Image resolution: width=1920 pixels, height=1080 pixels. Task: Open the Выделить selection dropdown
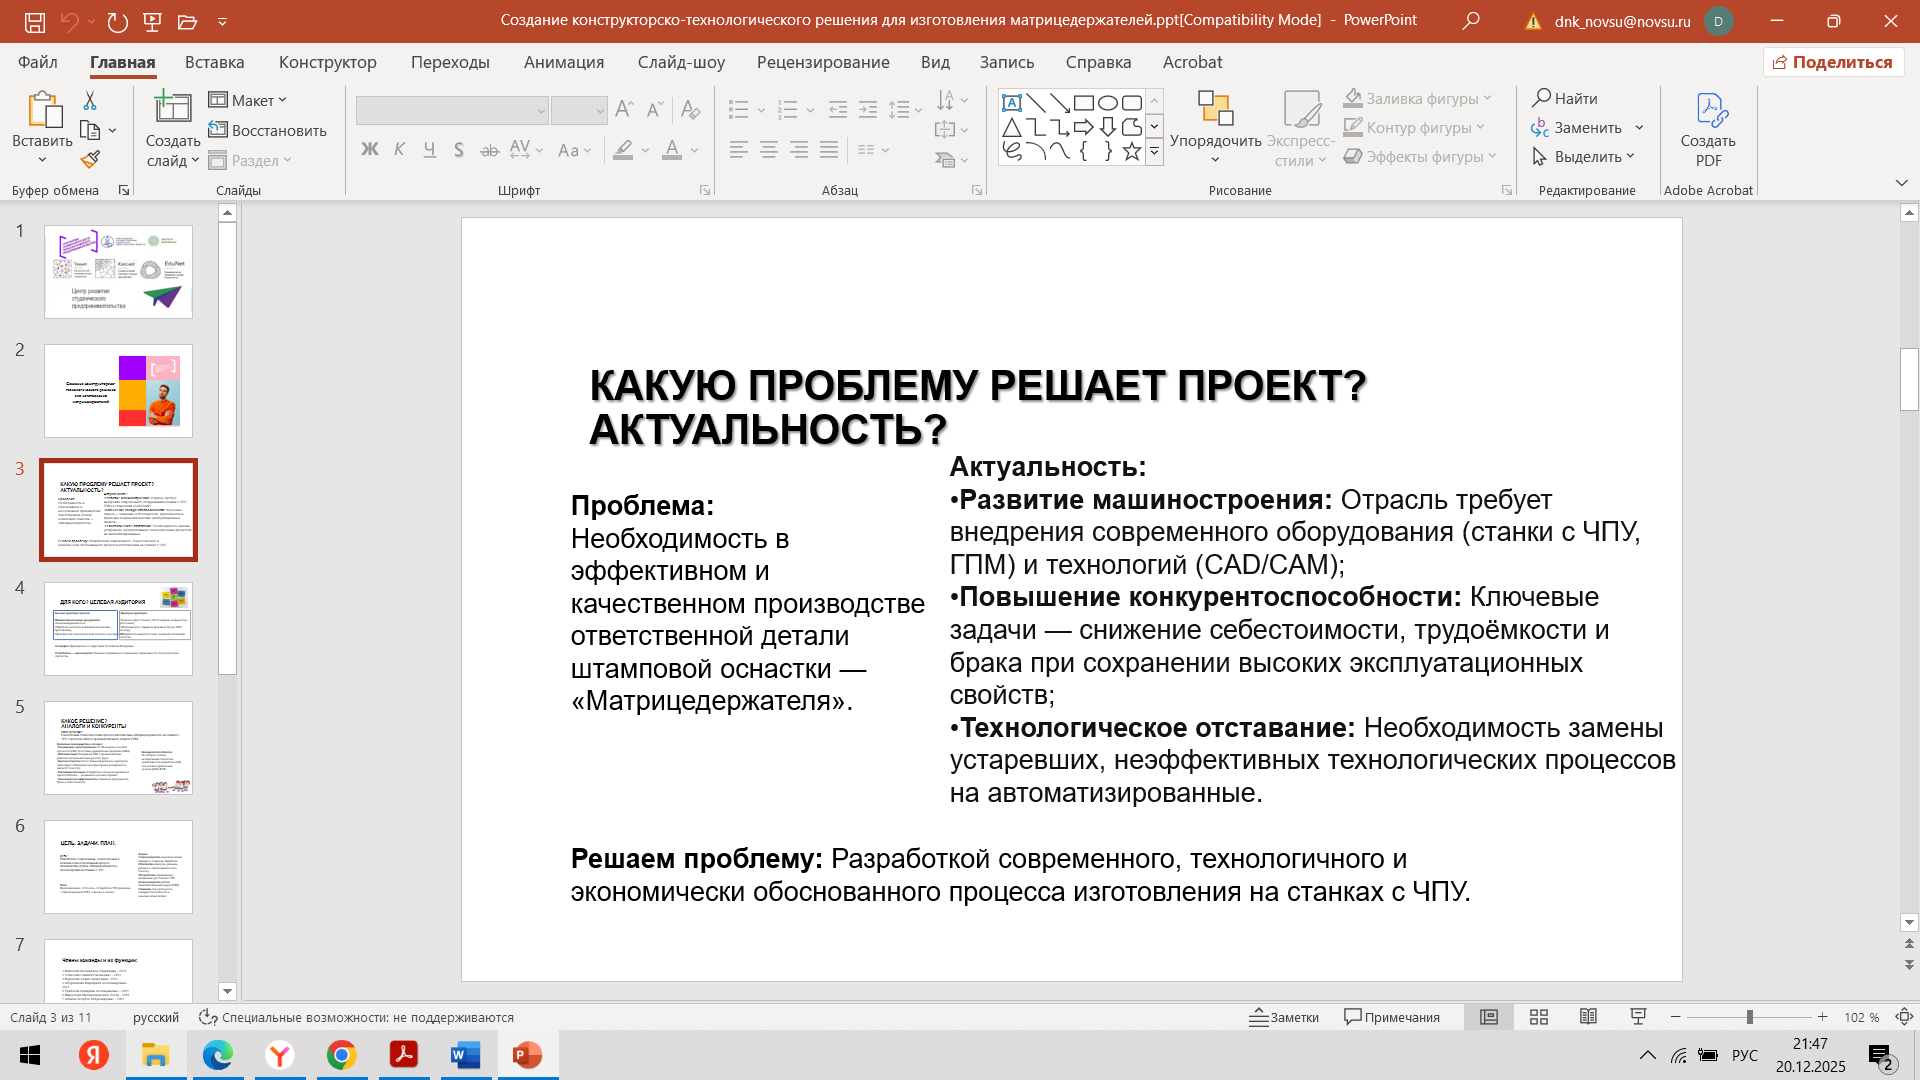click(x=1584, y=156)
